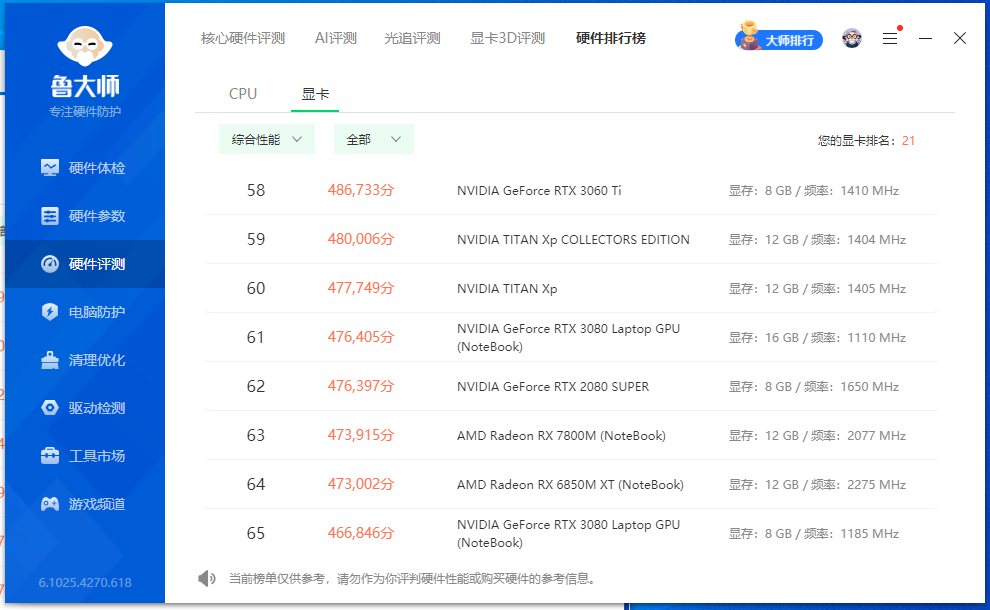Select AMD Radeon RX 6850M XT row
This screenshot has height=610, width=990.
click(x=571, y=484)
